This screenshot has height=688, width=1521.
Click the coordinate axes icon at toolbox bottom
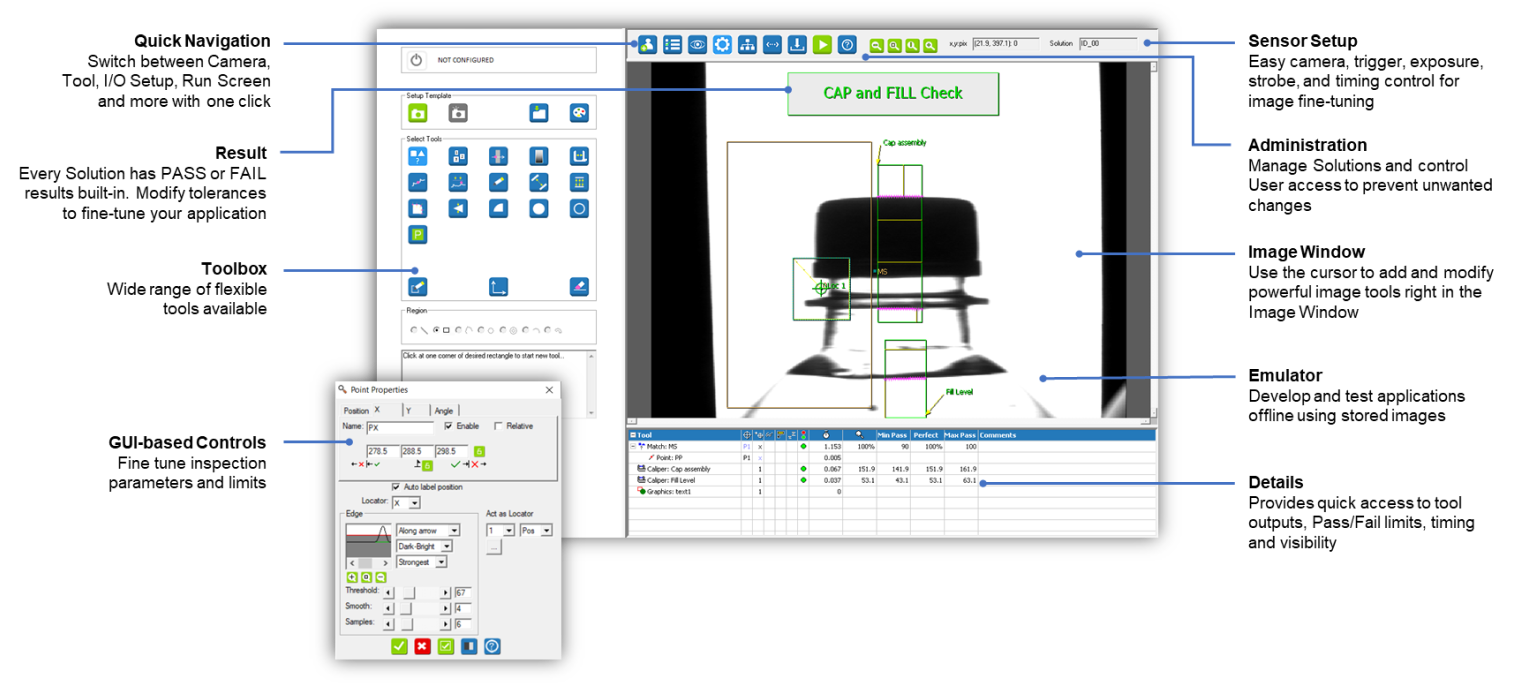(x=499, y=287)
